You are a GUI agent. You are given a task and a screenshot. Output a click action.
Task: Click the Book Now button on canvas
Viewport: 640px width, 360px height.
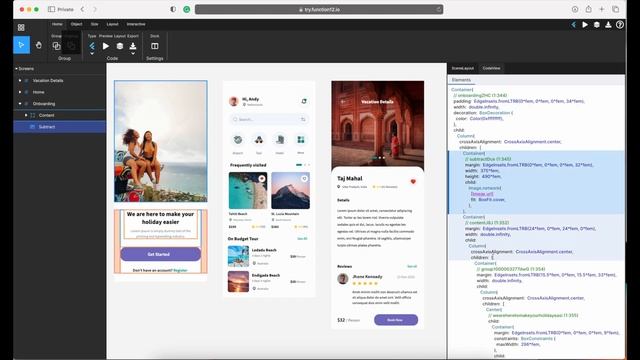[396, 320]
